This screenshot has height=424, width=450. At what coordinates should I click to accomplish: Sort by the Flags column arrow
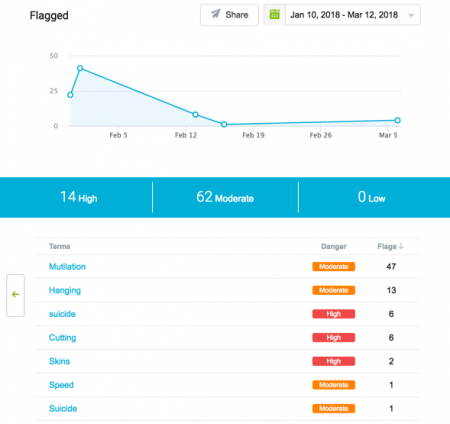pyautogui.click(x=401, y=246)
